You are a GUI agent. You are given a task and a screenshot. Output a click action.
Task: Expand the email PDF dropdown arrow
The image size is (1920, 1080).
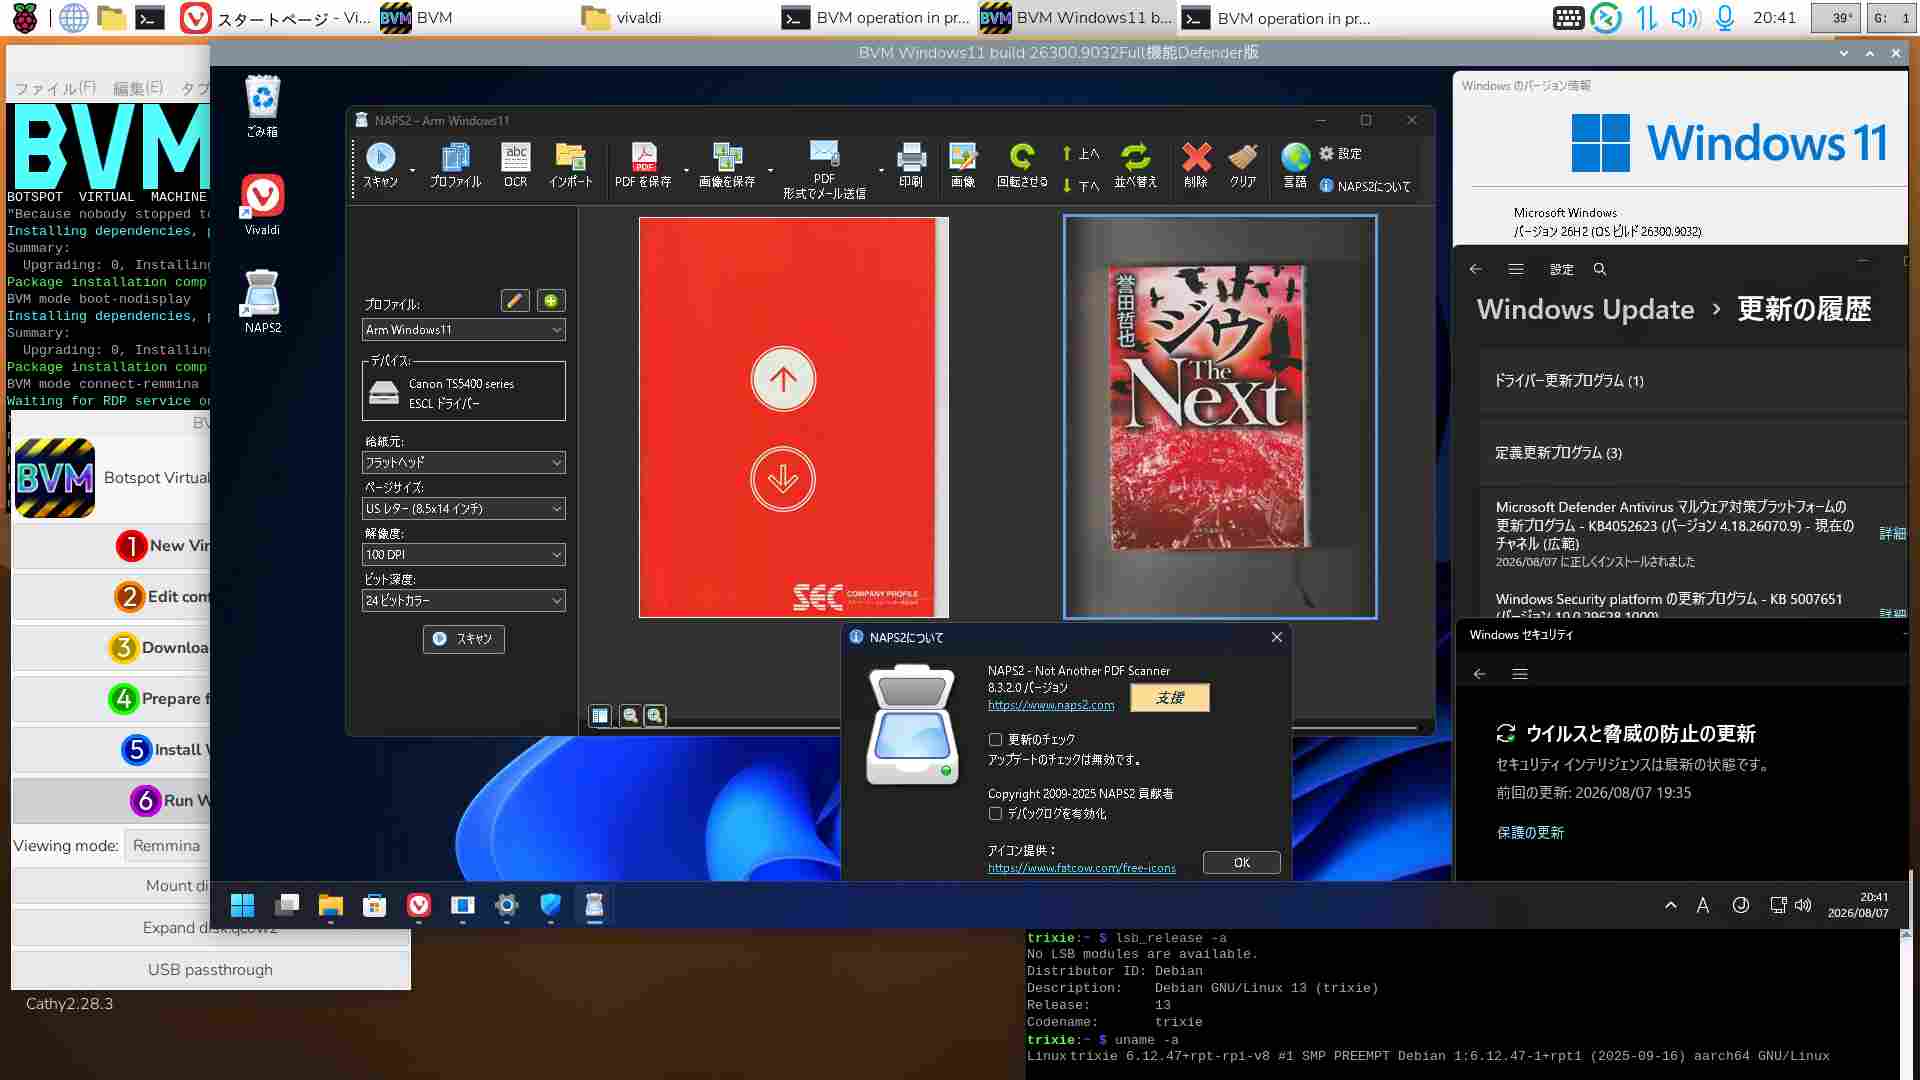click(881, 171)
